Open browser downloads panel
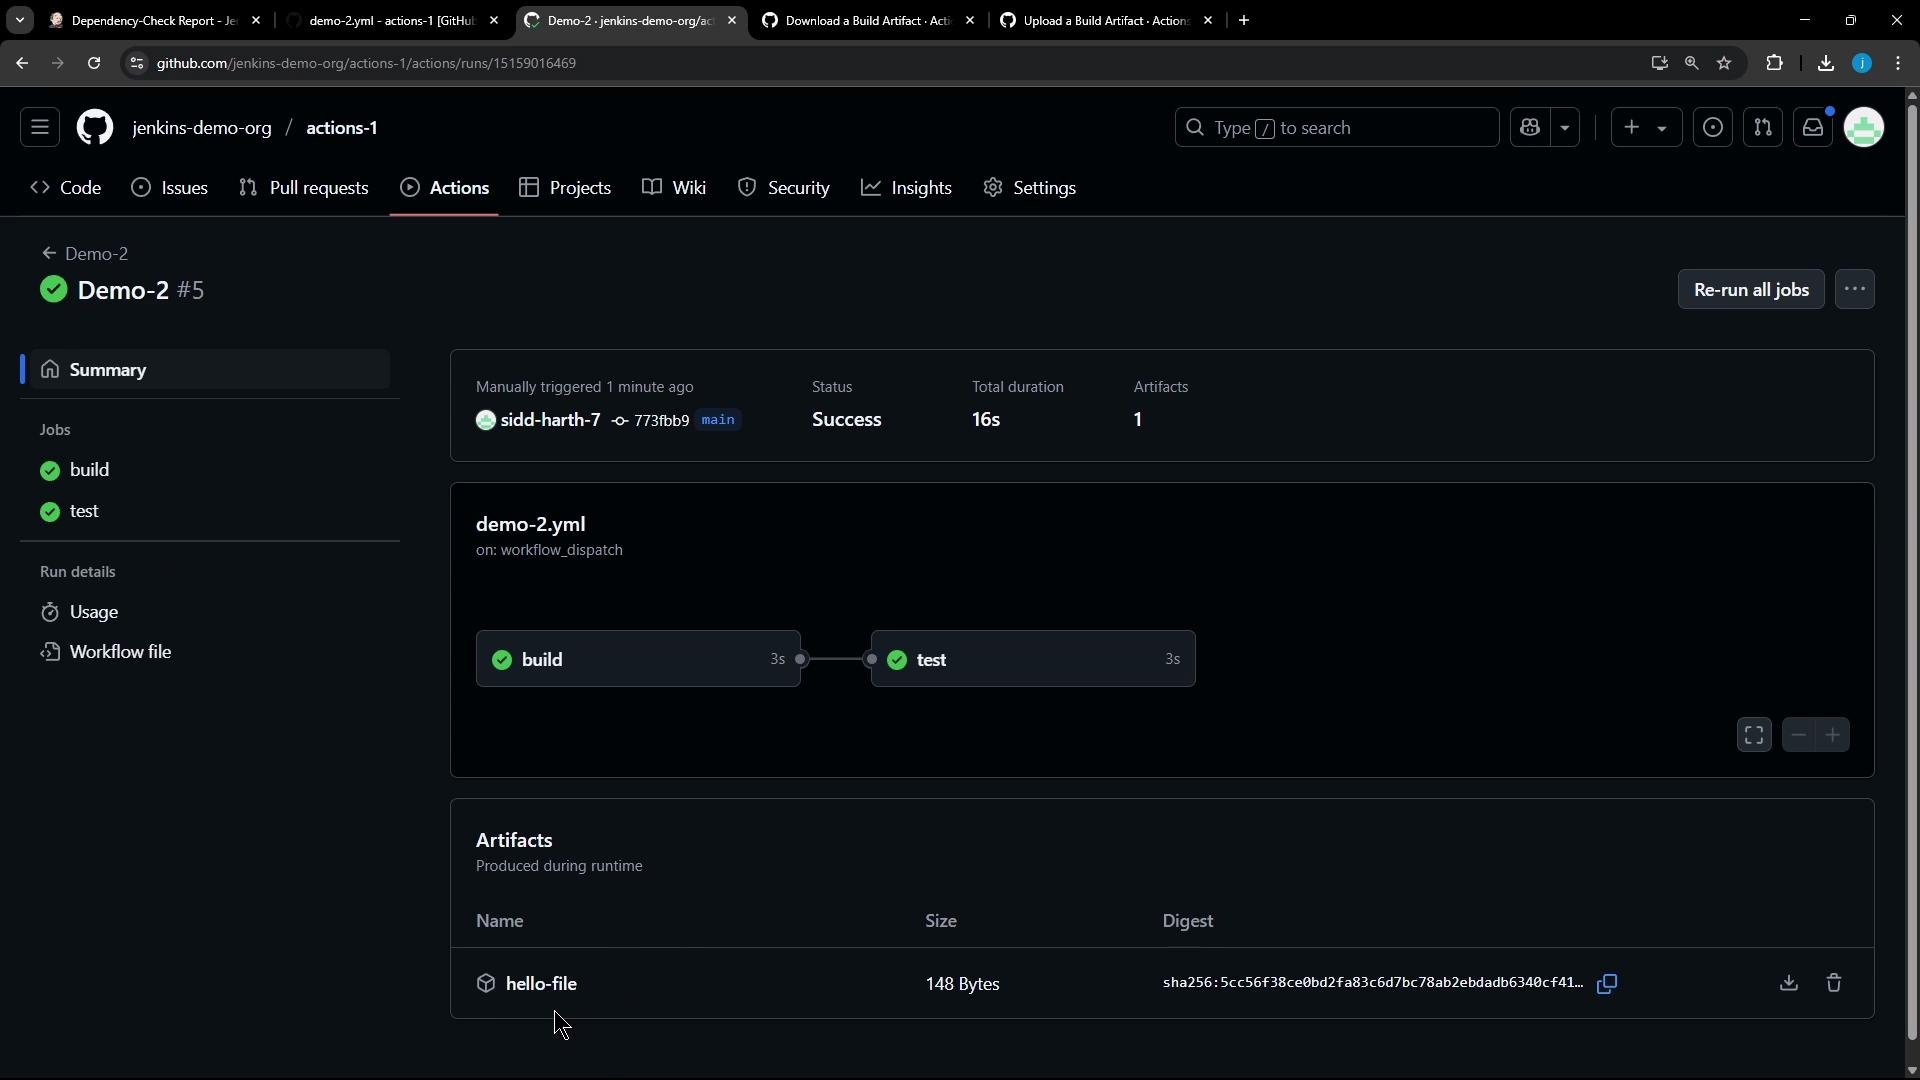The height and width of the screenshot is (1080, 1920). 1826,63
